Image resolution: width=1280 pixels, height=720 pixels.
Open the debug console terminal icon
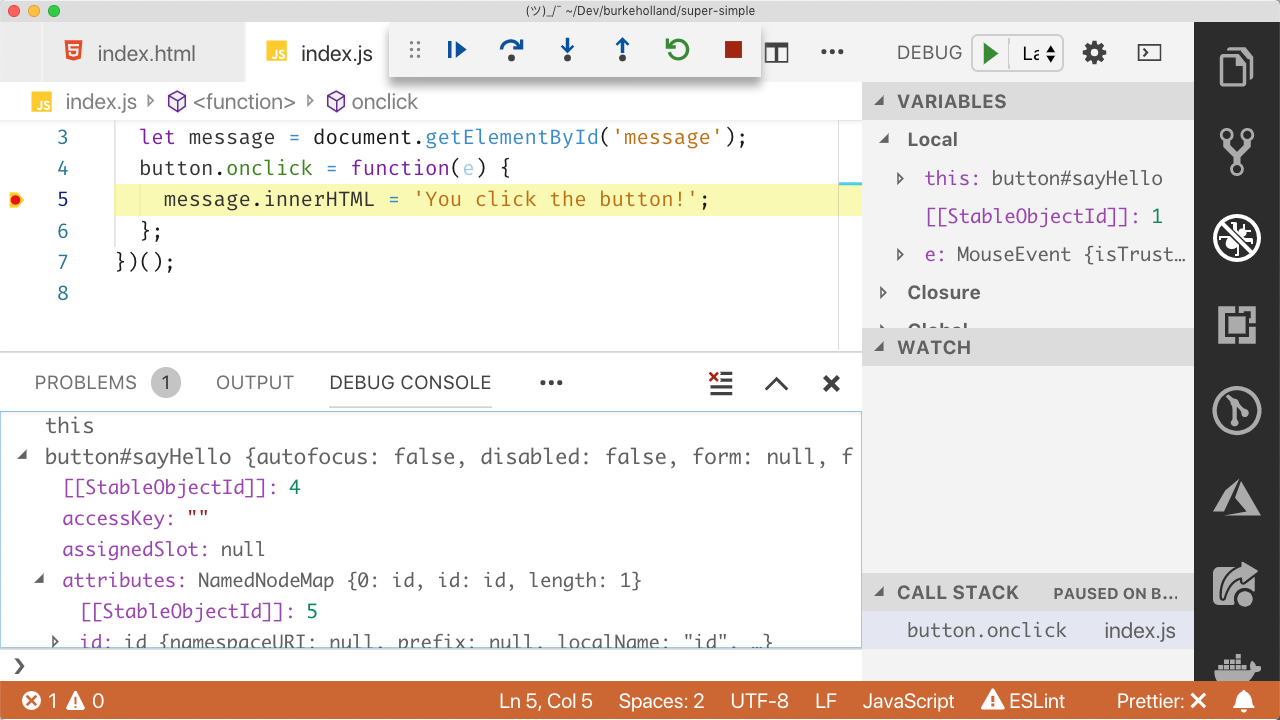point(1150,53)
